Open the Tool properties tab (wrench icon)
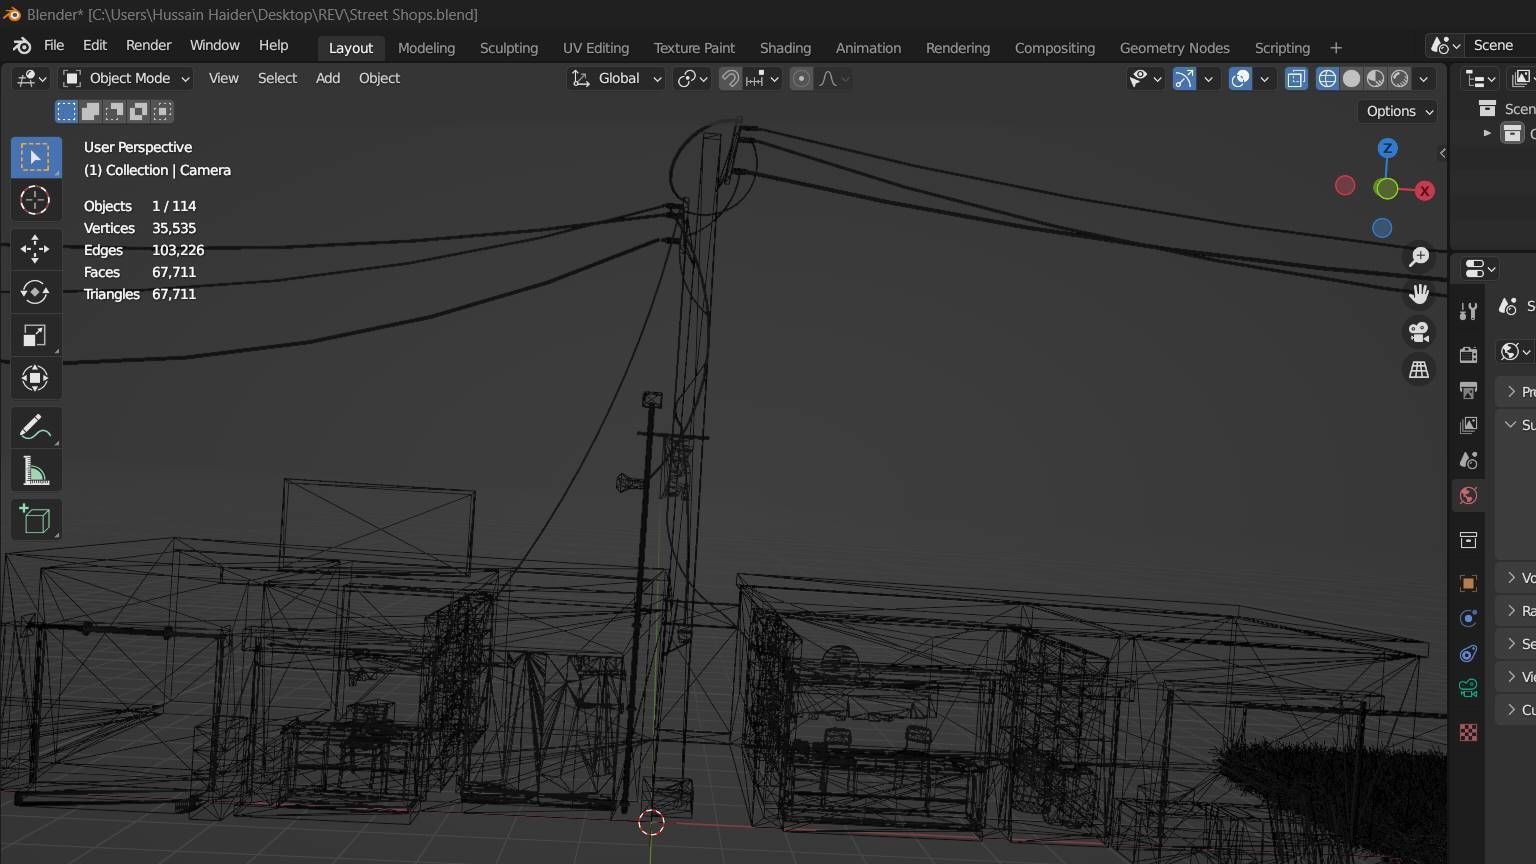Image resolution: width=1536 pixels, height=864 pixels. click(1468, 311)
